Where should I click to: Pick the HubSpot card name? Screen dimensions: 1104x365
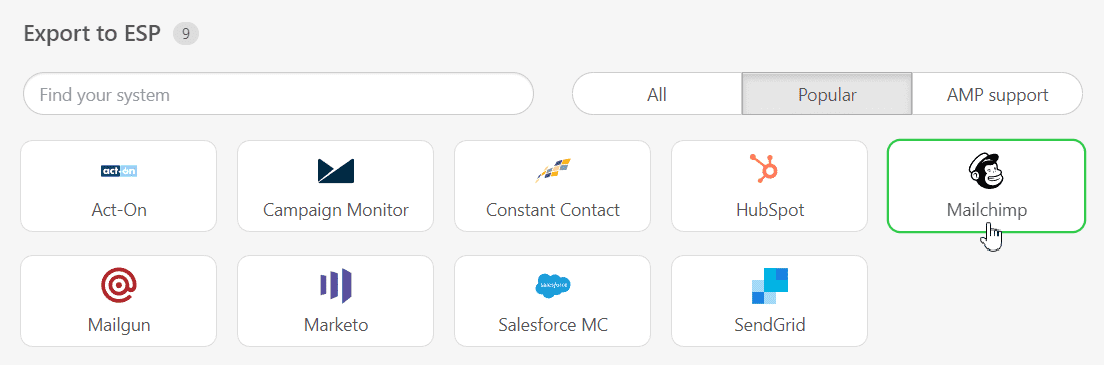(770, 210)
